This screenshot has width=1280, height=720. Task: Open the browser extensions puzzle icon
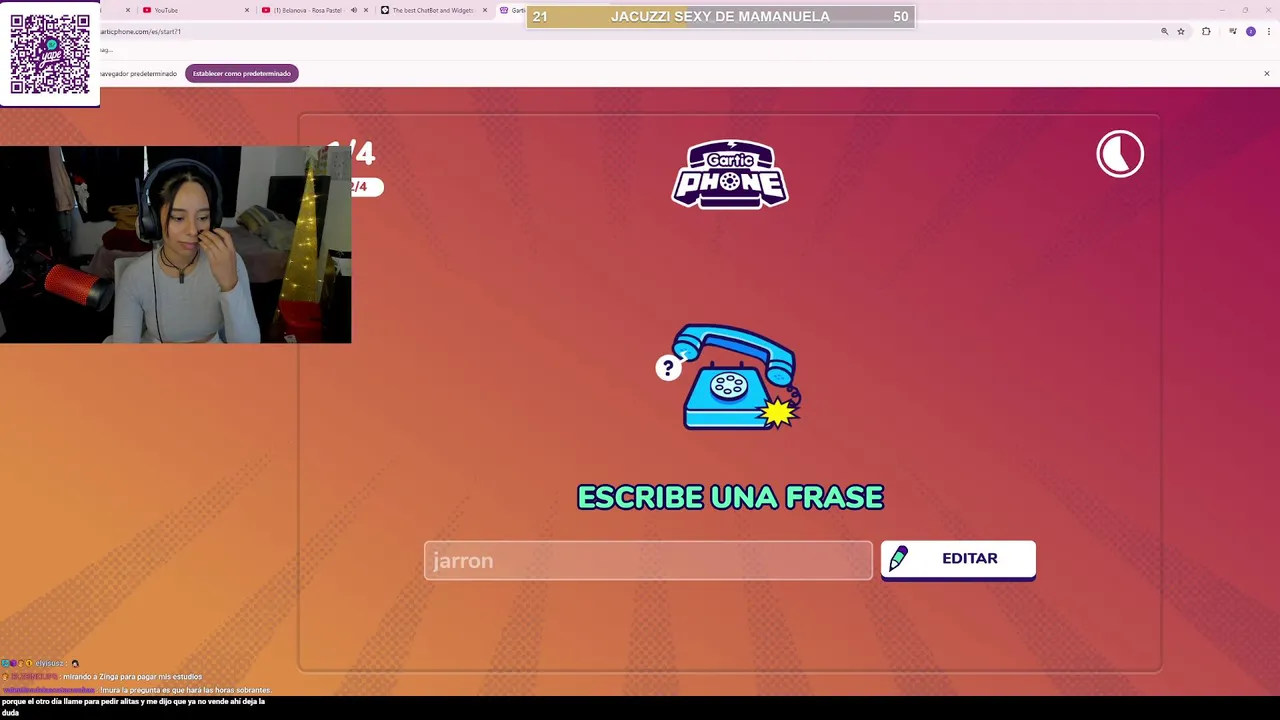1206,32
